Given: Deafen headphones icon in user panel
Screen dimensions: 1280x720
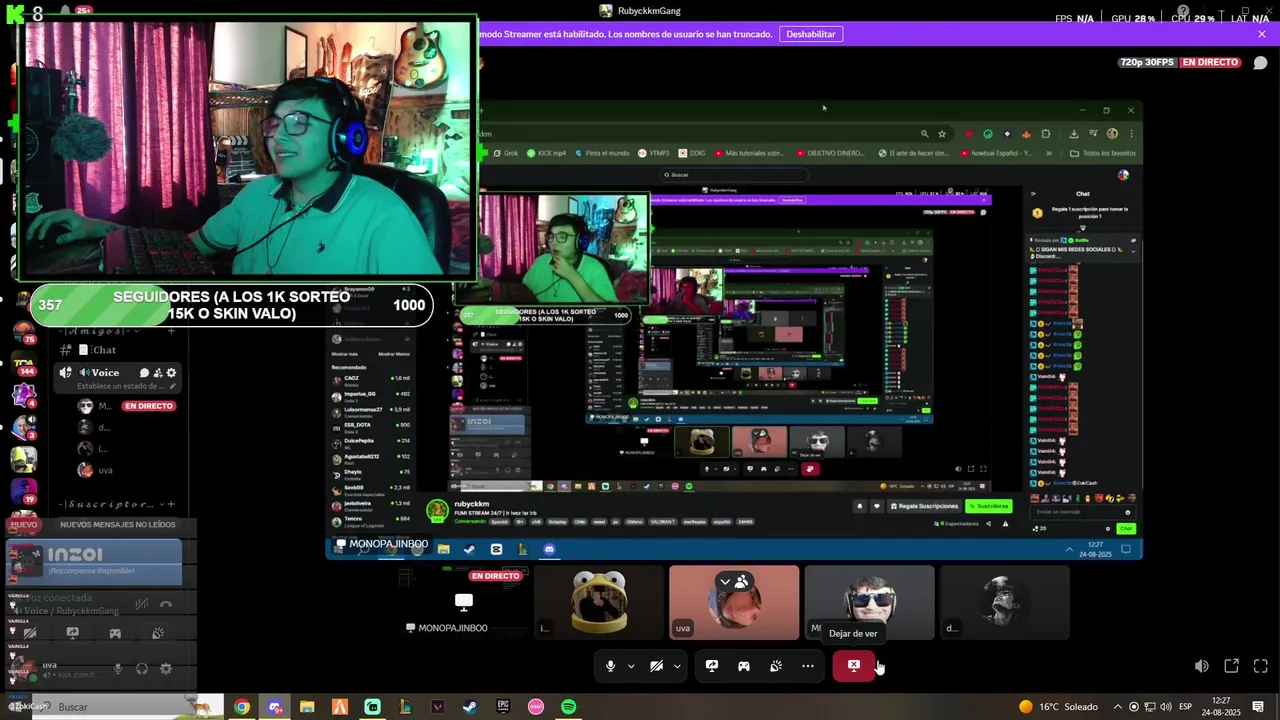Looking at the screenshot, I should [x=142, y=669].
